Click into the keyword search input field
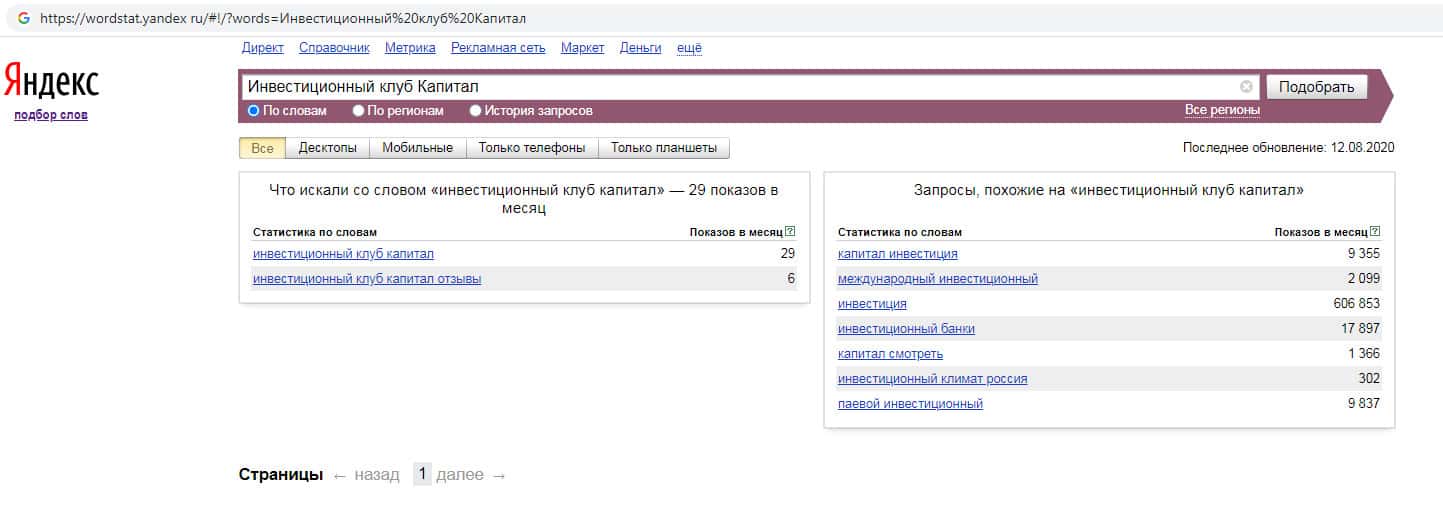Image resolution: width=1443 pixels, height=513 pixels. coord(740,87)
